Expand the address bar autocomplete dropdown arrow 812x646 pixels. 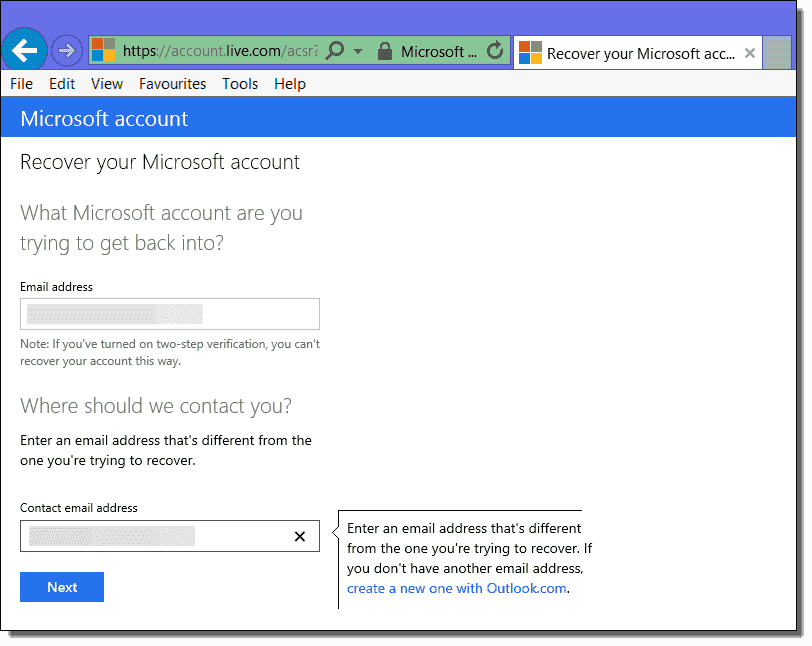coord(358,51)
